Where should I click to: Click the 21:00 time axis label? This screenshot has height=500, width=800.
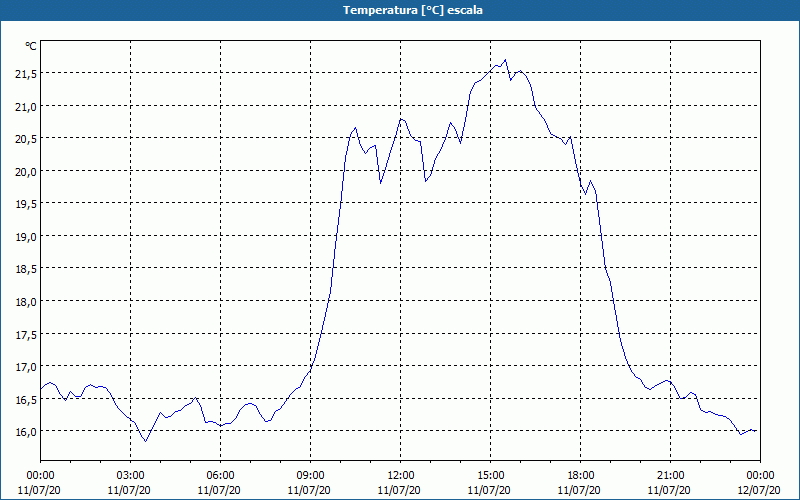pos(670,476)
